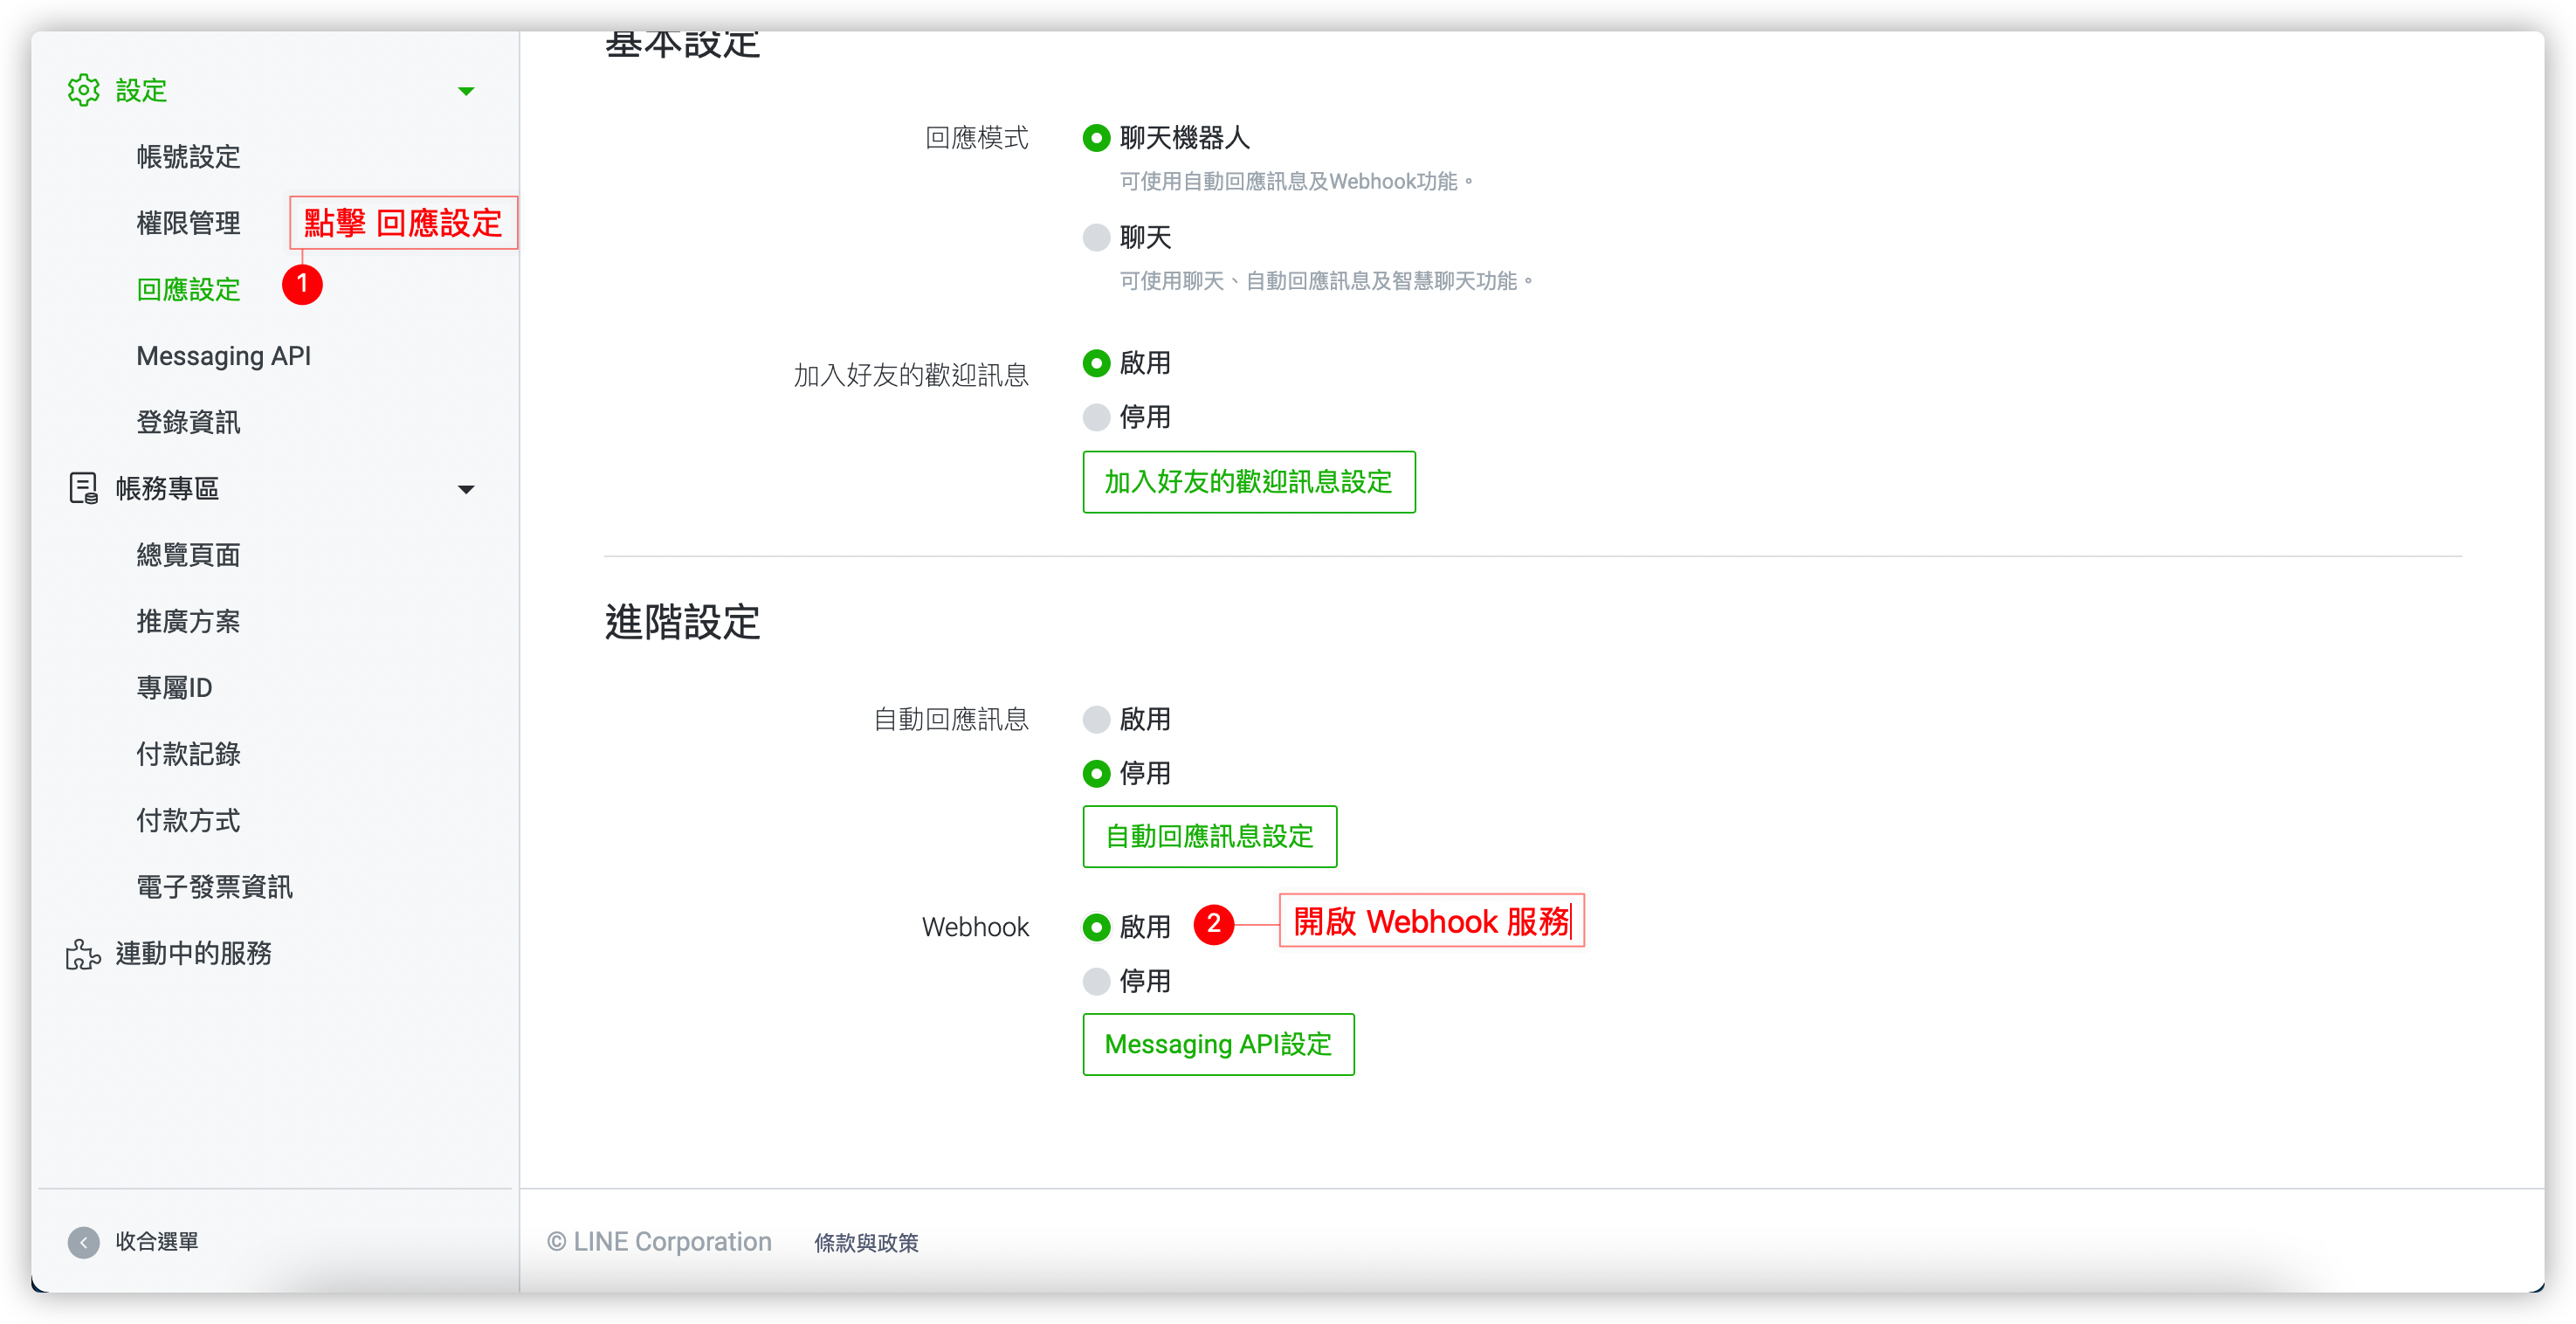2576x1324 pixels.
Task: Open 加入好友的歡迎訊息設定 button
Action: tap(1248, 482)
